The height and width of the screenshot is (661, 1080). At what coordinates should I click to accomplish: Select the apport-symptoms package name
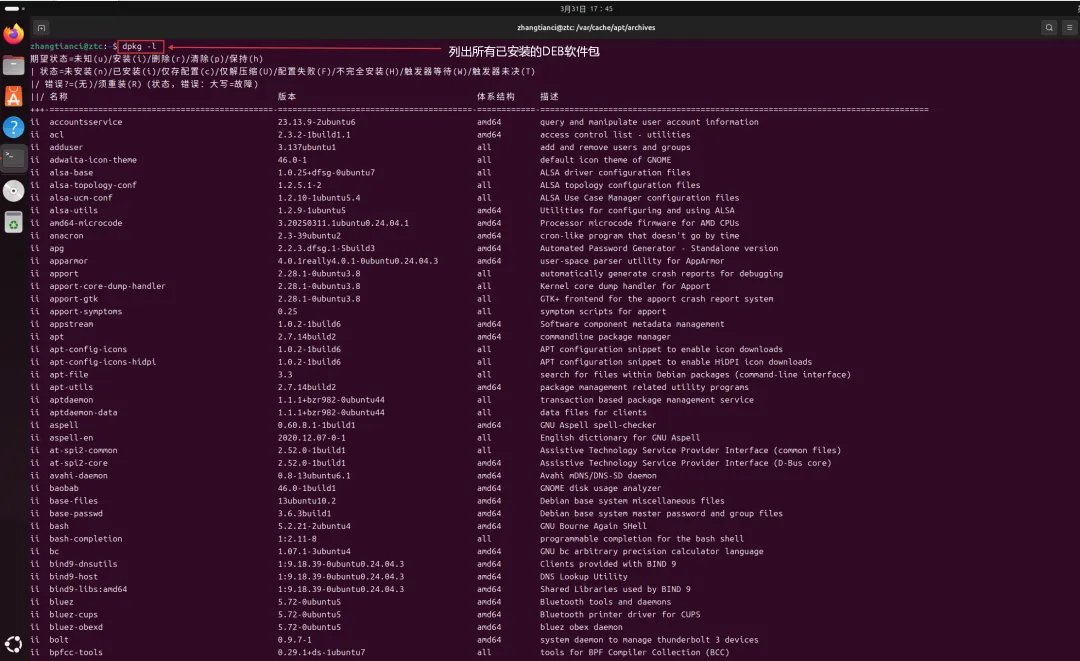coord(85,311)
